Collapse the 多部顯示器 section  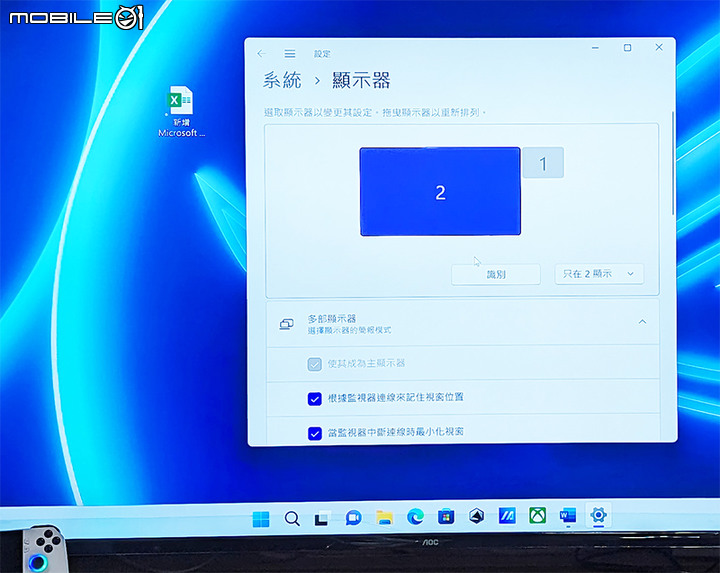pyautogui.click(x=642, y=322)
